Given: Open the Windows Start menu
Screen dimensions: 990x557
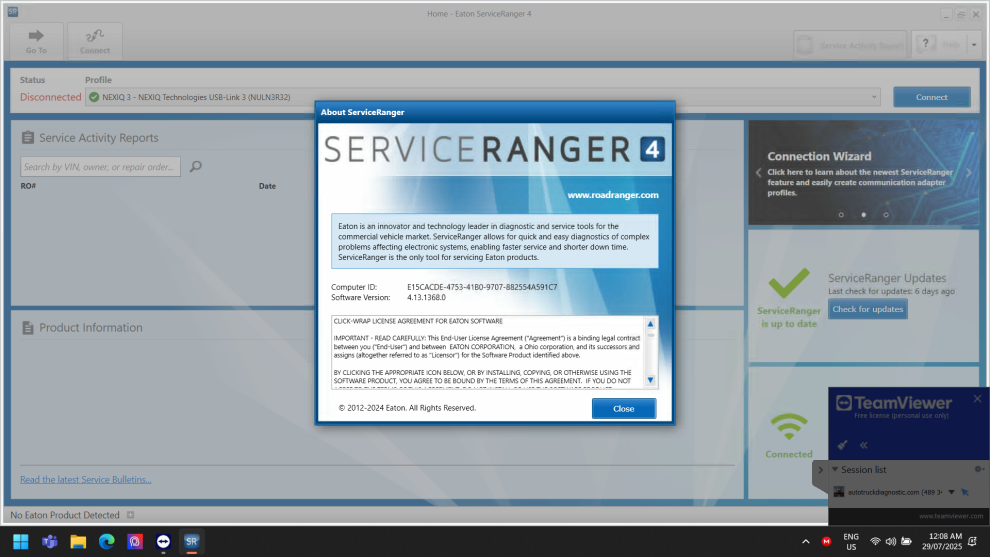Looking at the screenshot, I should pyautogui.click(x=21, y=542).
